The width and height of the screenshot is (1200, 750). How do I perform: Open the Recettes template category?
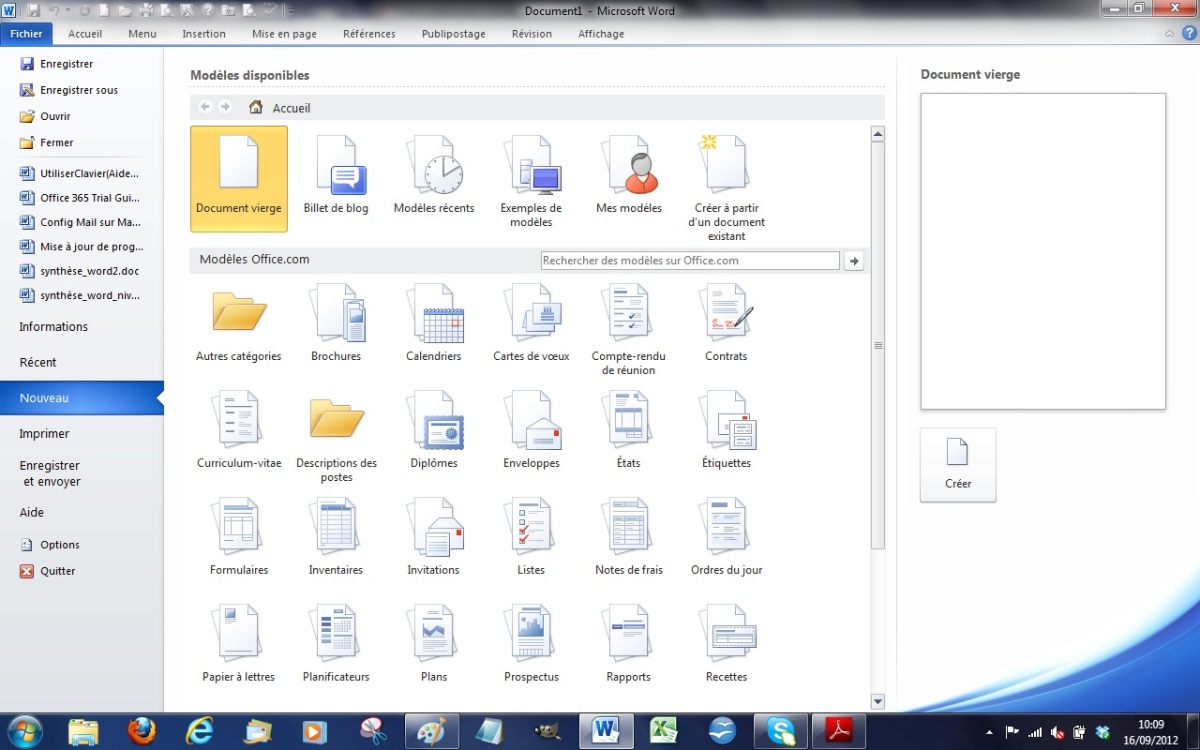click(x=727, y=644)
